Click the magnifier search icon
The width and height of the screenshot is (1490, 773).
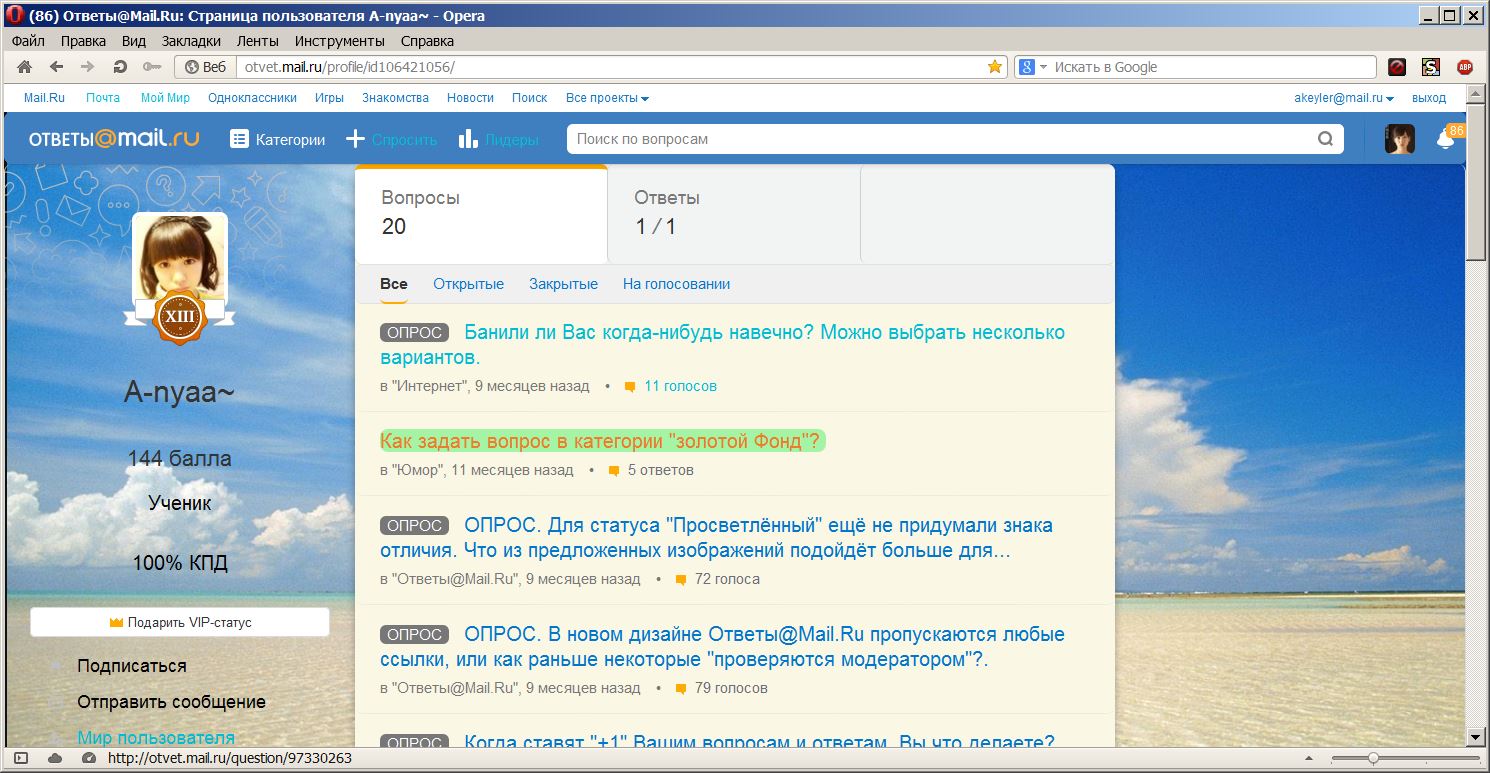point(1326,139)
